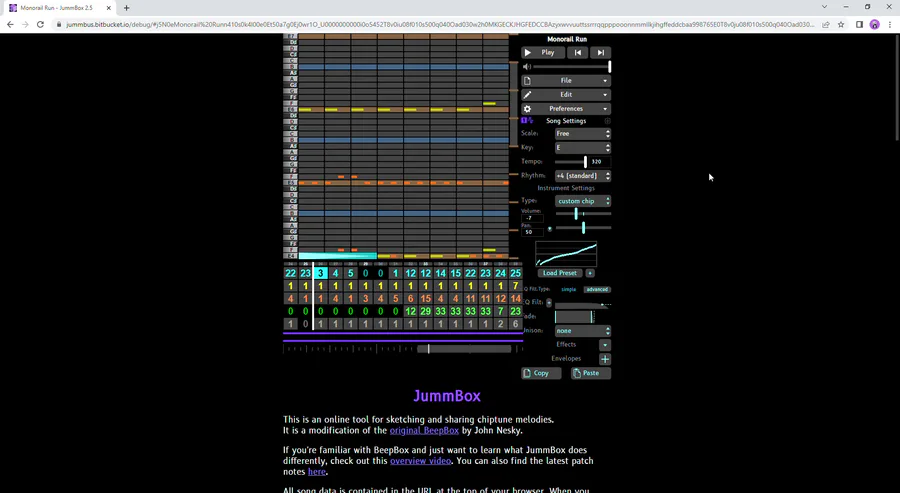This screenshot has height=493, width=900.
Task: Click the small round icon beside Pan
Action: coord(549,229)
